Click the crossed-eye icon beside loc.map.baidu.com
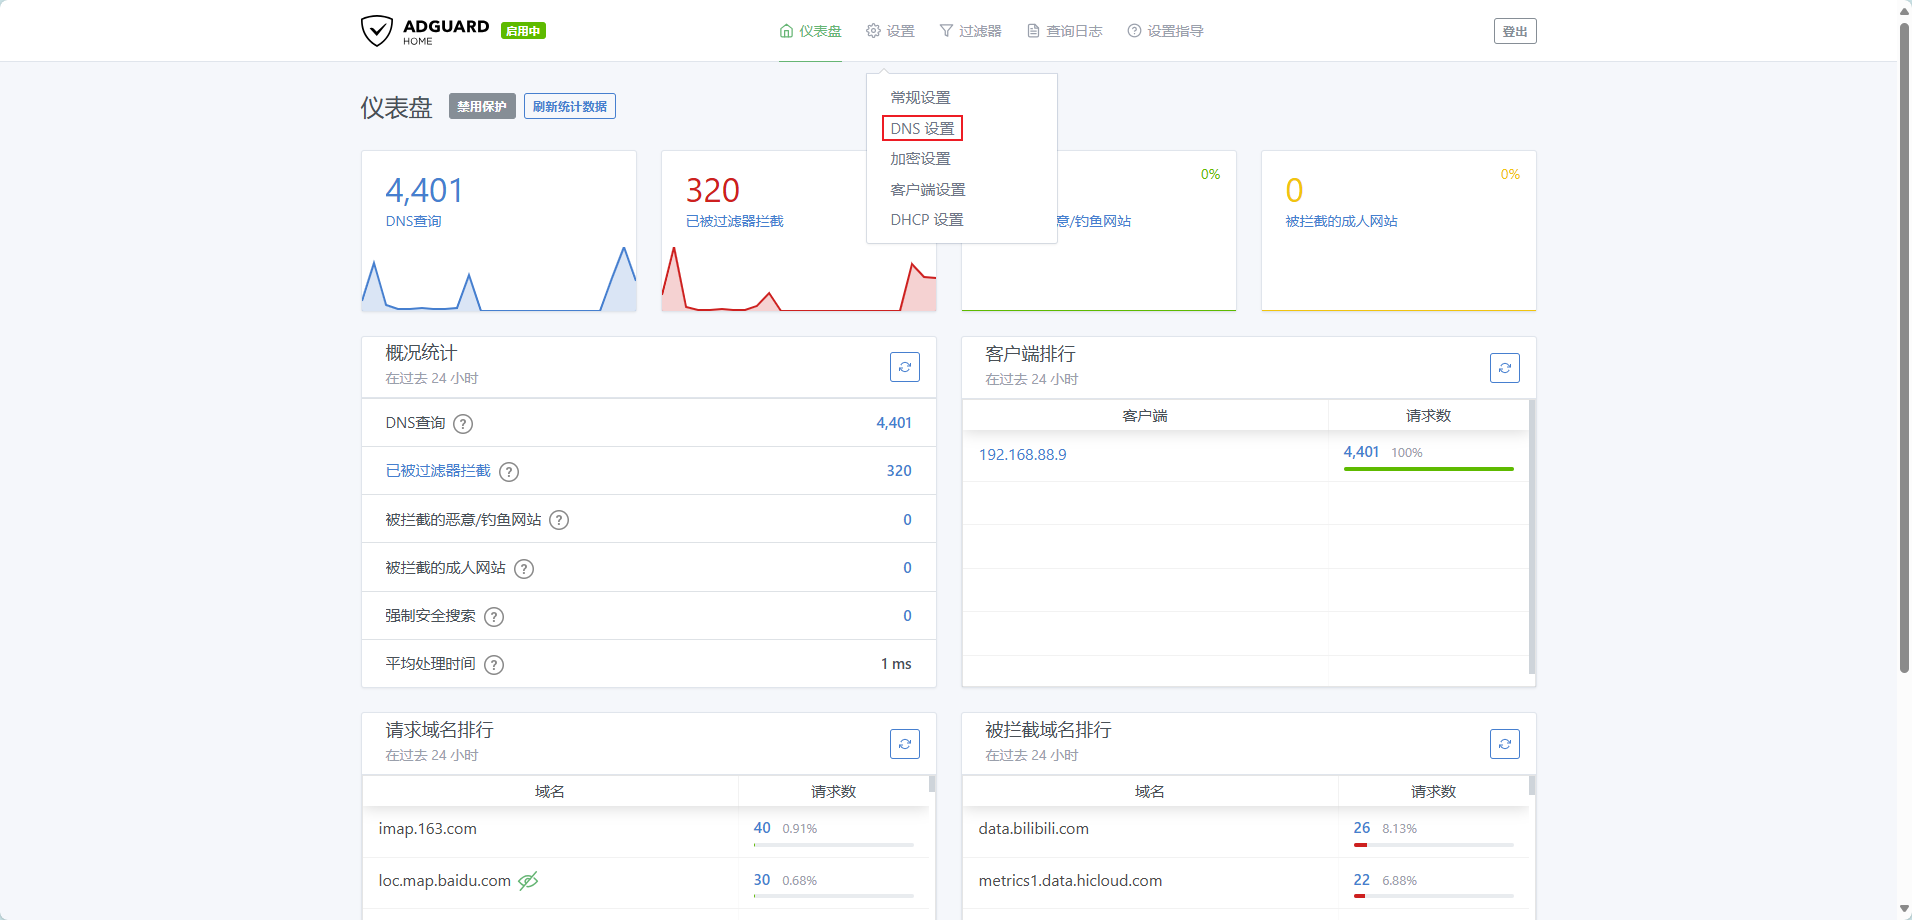Image resolution: width=1912 pixels, height=920 pixels. coord(529,881)
